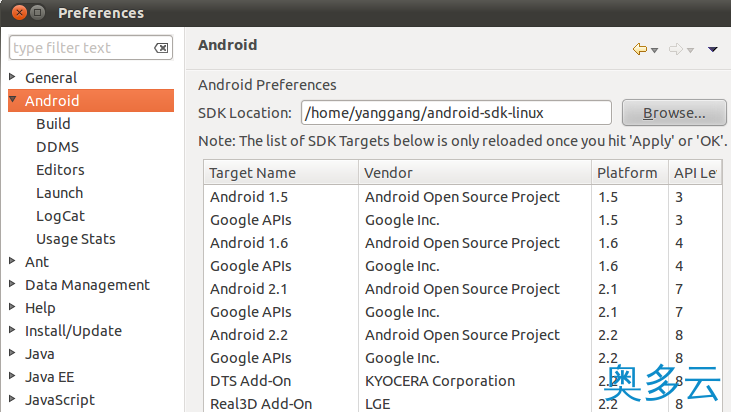731x412 pixels.
Task: Expand the Install/Update node
Action: (x=13, y=330)
